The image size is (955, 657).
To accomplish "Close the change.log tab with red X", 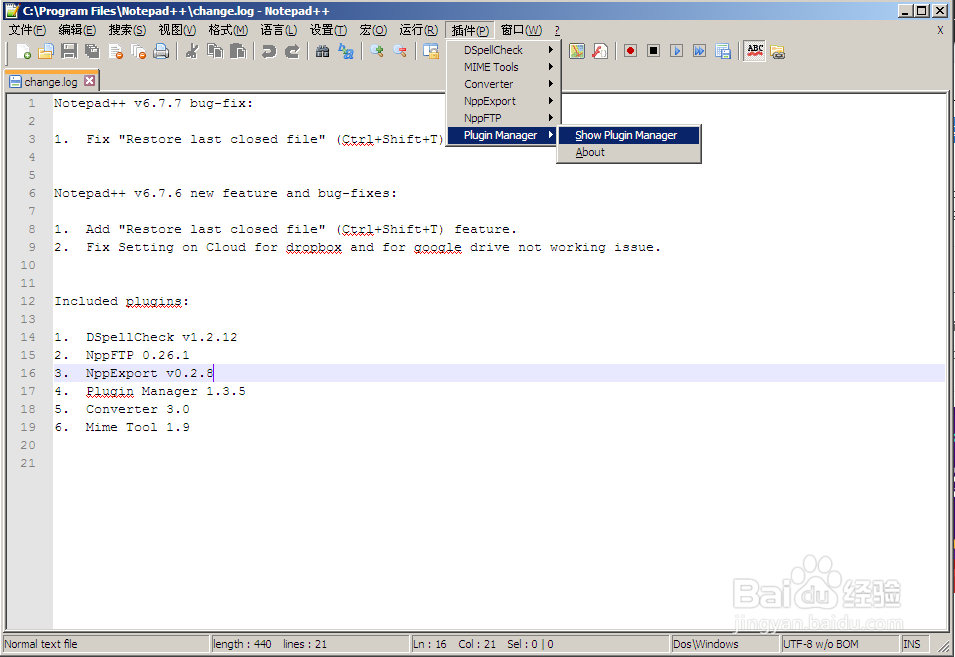I will pos(90,80).
